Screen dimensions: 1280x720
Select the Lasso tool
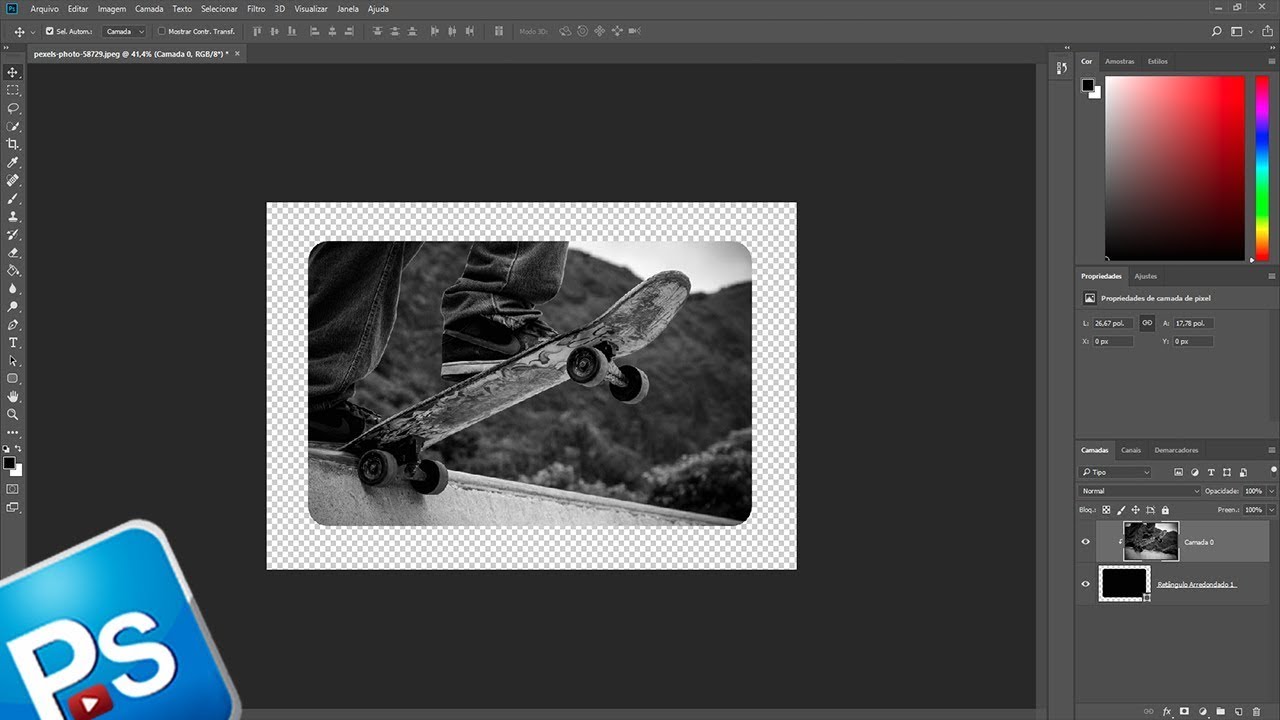13,108
